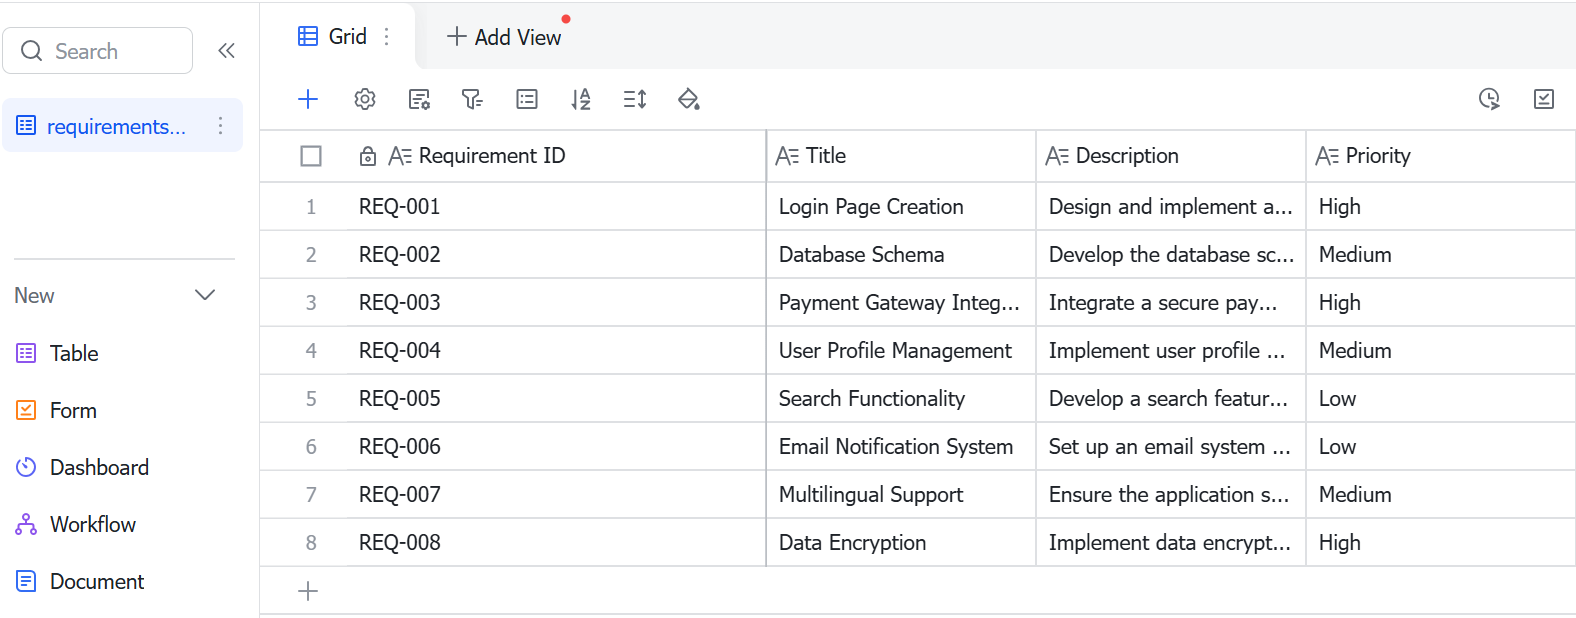Click the Grid view table icon
The height and width of the screenshot is (618, 1576).
pyautogui.click(x=308, y=36)
